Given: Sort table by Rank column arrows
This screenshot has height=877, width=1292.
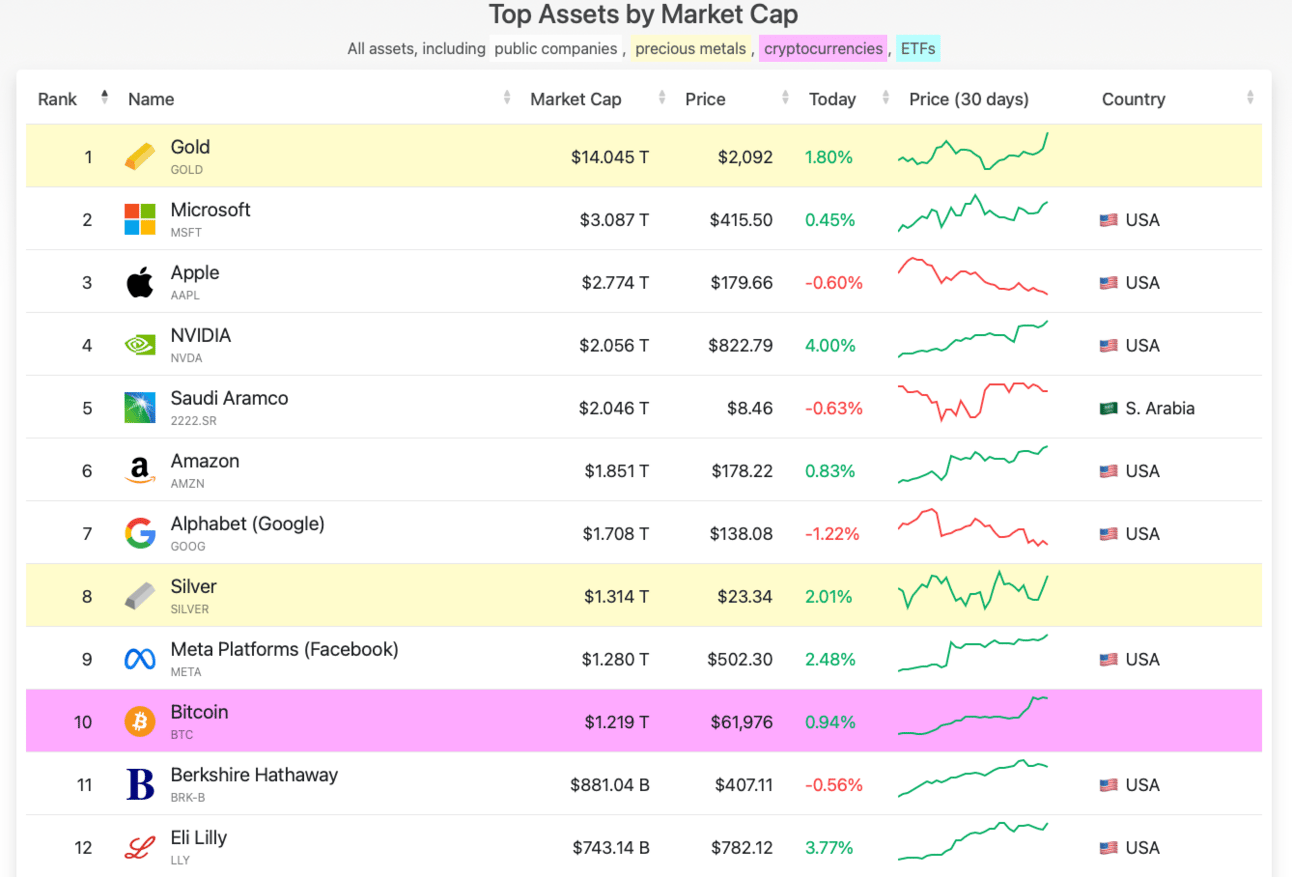Looking at the screenshot, I should pyautogui.click(x=104, y=98).
